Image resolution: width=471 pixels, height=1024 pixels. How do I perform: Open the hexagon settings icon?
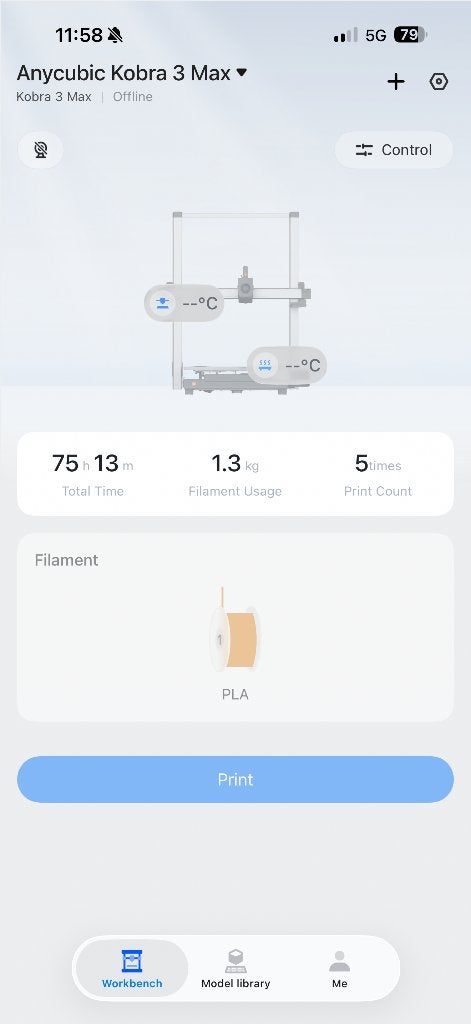point(439,82)
